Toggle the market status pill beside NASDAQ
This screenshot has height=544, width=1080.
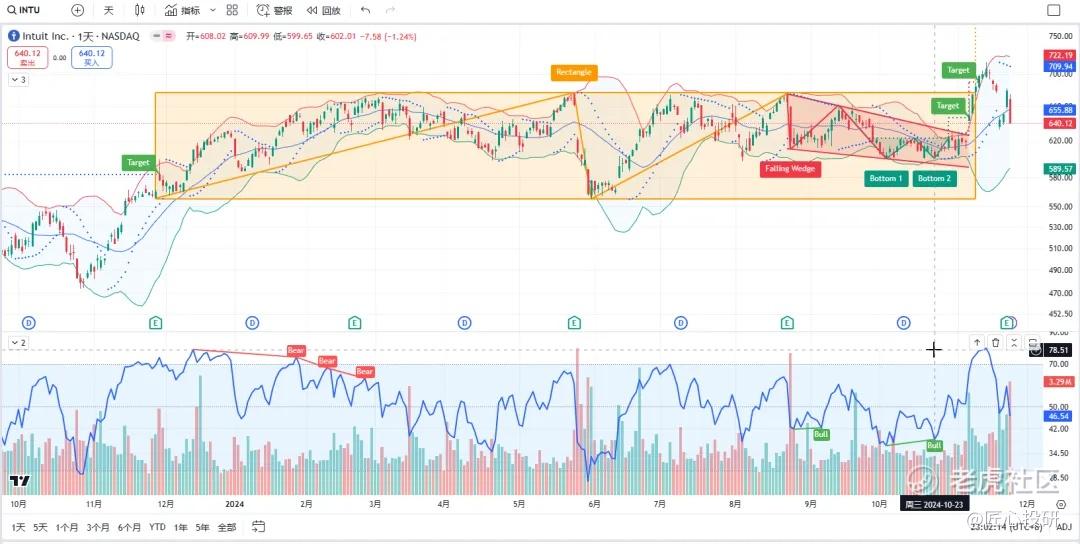pyautogui.click(x=163, y=36)
